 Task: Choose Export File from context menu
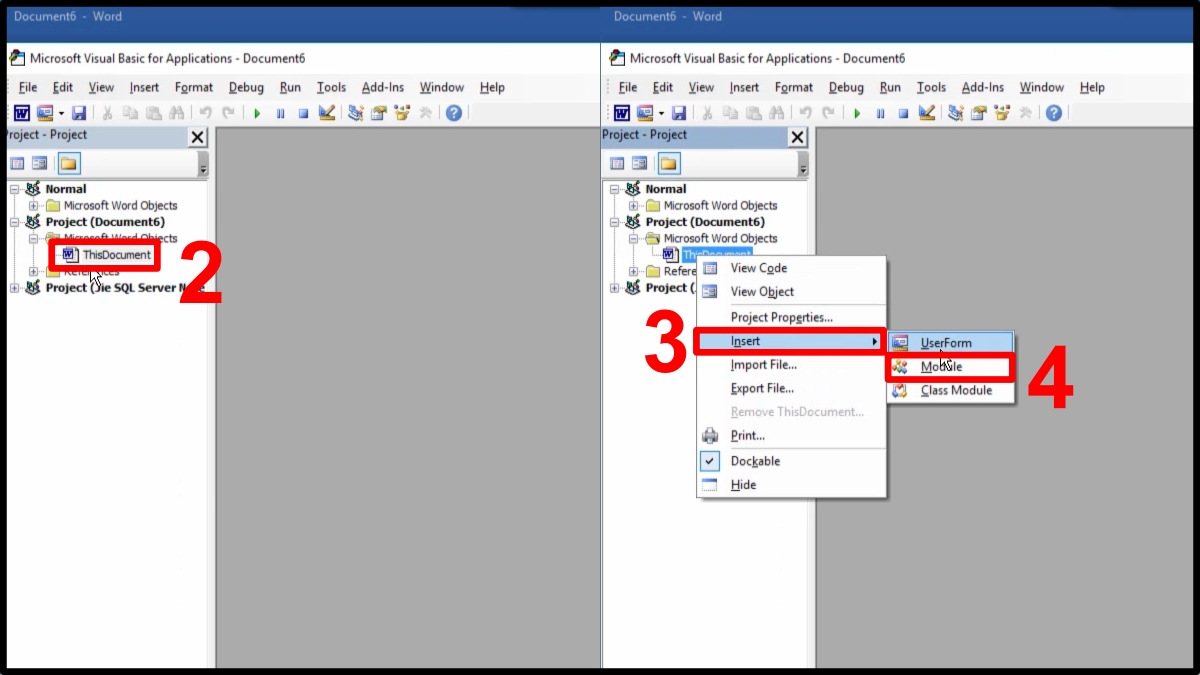(791, 388)
